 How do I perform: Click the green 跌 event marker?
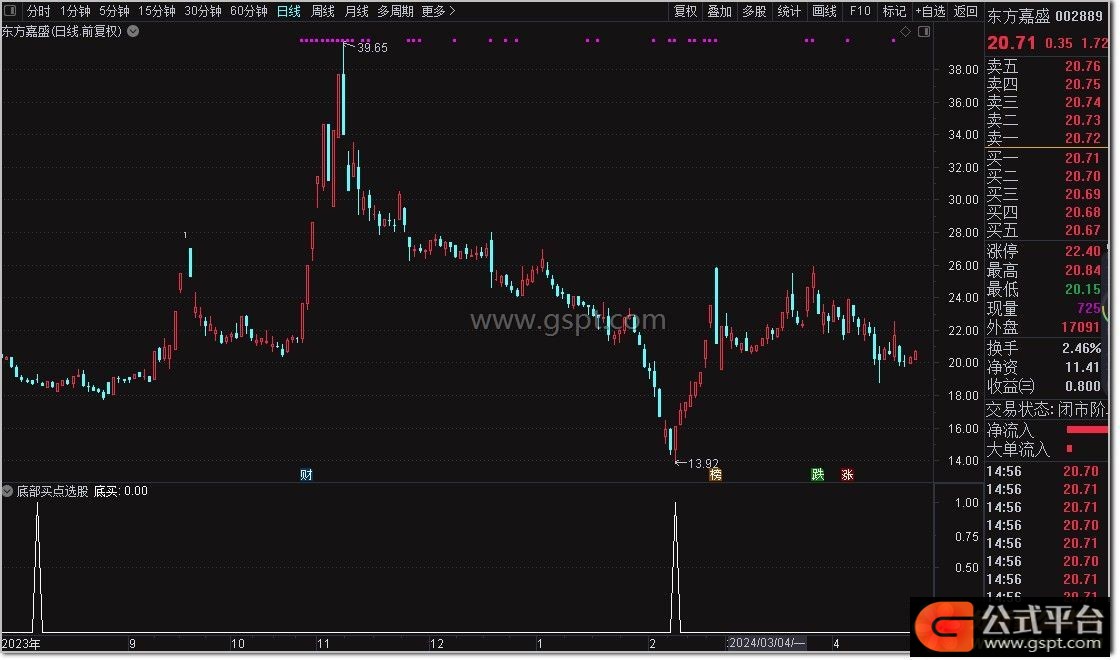click(x=817, y=474)
